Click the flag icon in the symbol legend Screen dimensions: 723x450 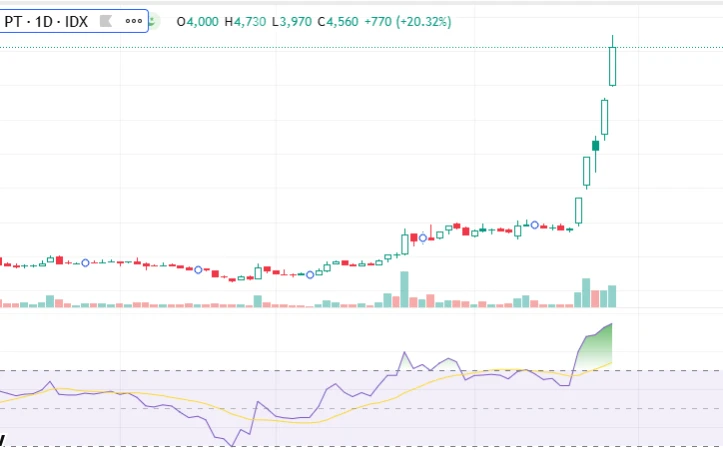coord(103,21)
